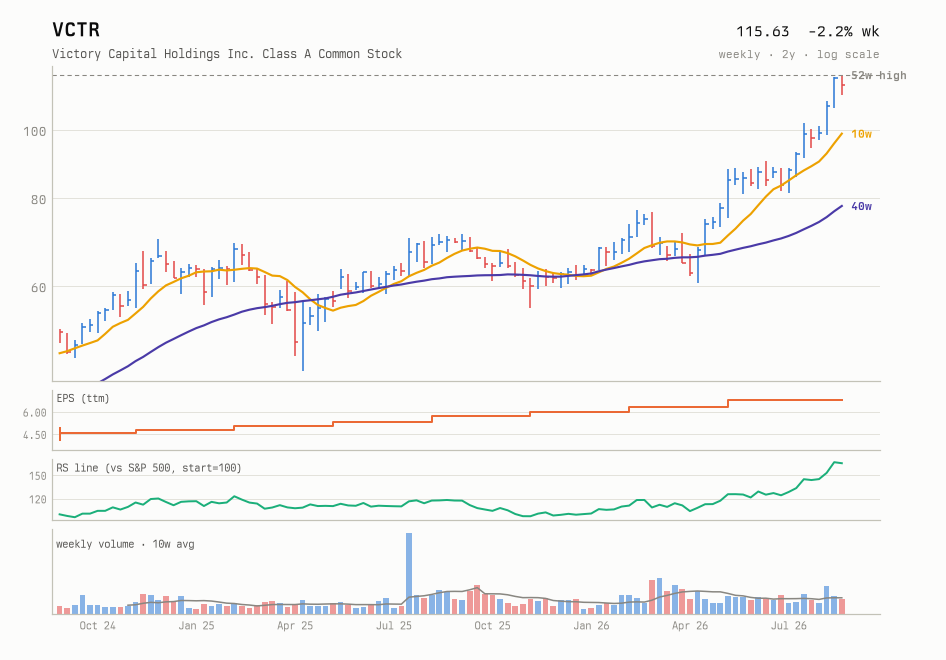Click the 'Apr 25' date axis label
The width and height of the screenshot is (946, 660).
[x=295, y=626]
